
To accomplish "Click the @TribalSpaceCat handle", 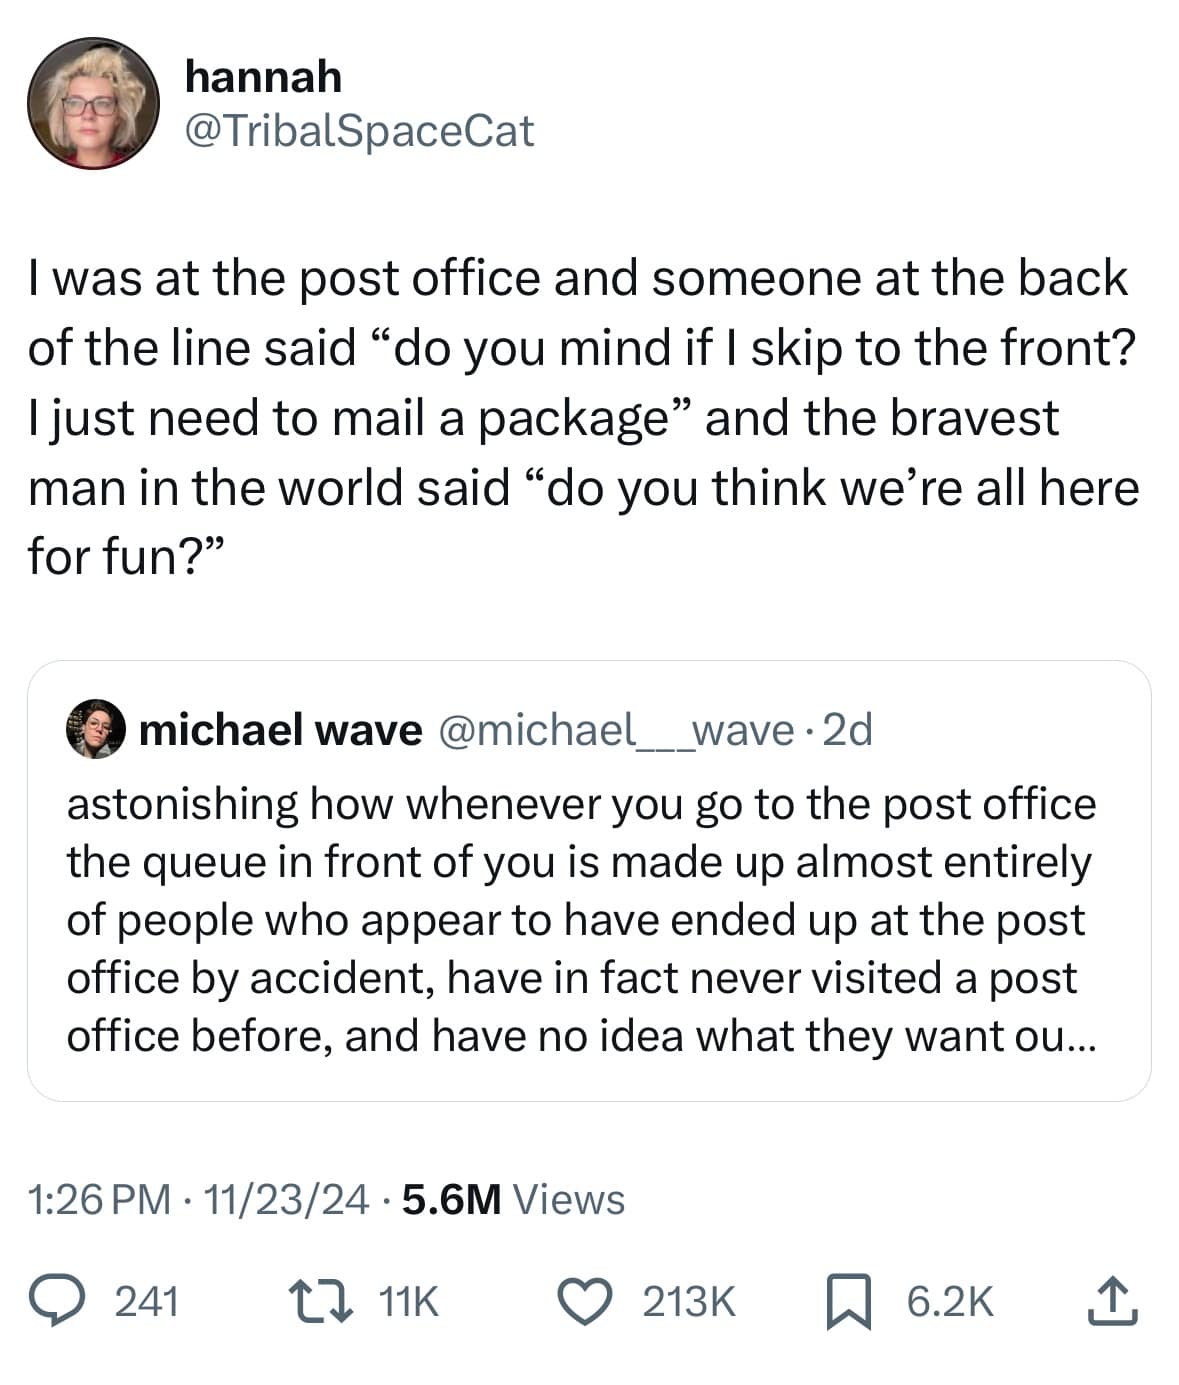I will pos(358,131).
